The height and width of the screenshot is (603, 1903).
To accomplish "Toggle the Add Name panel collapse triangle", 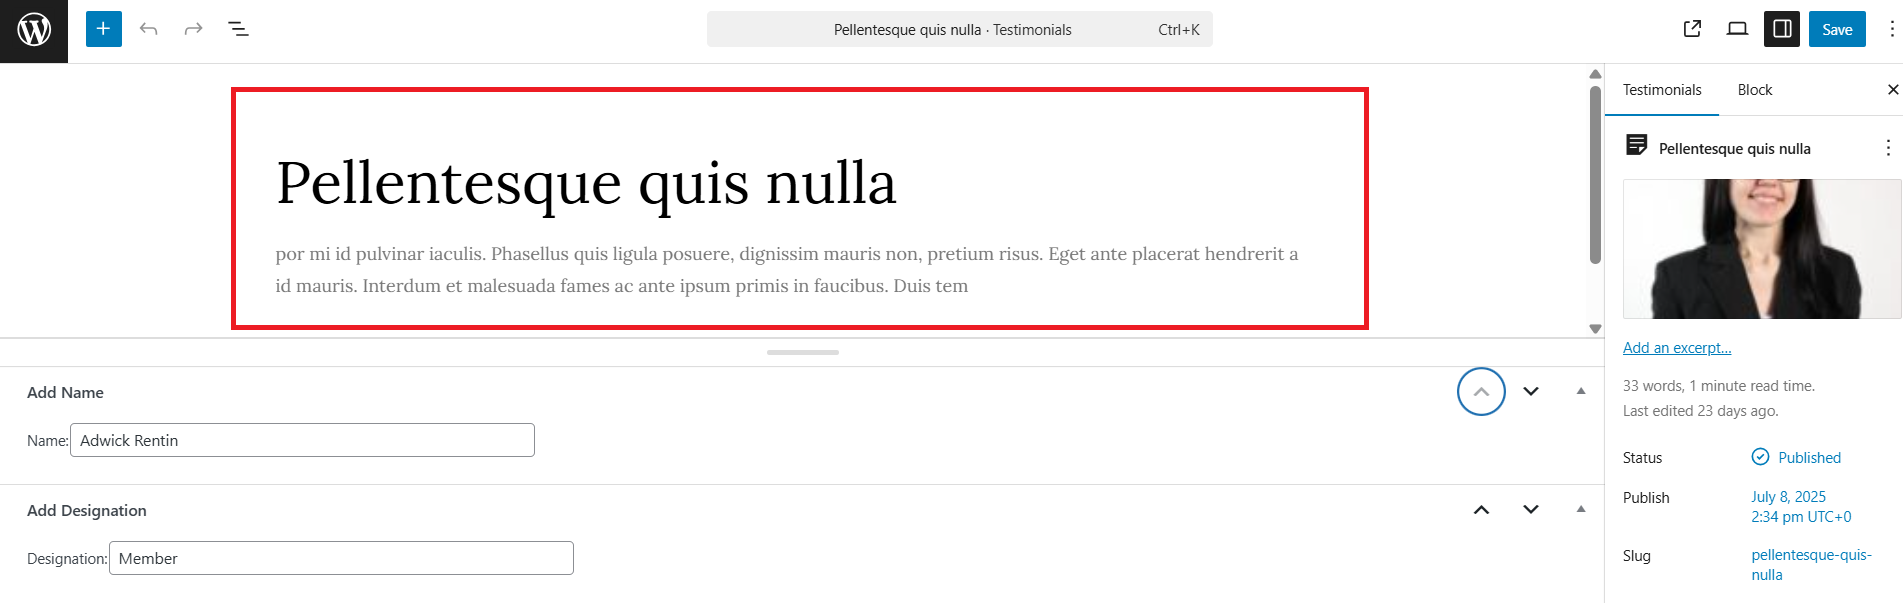I will [x=1580, y=391].
